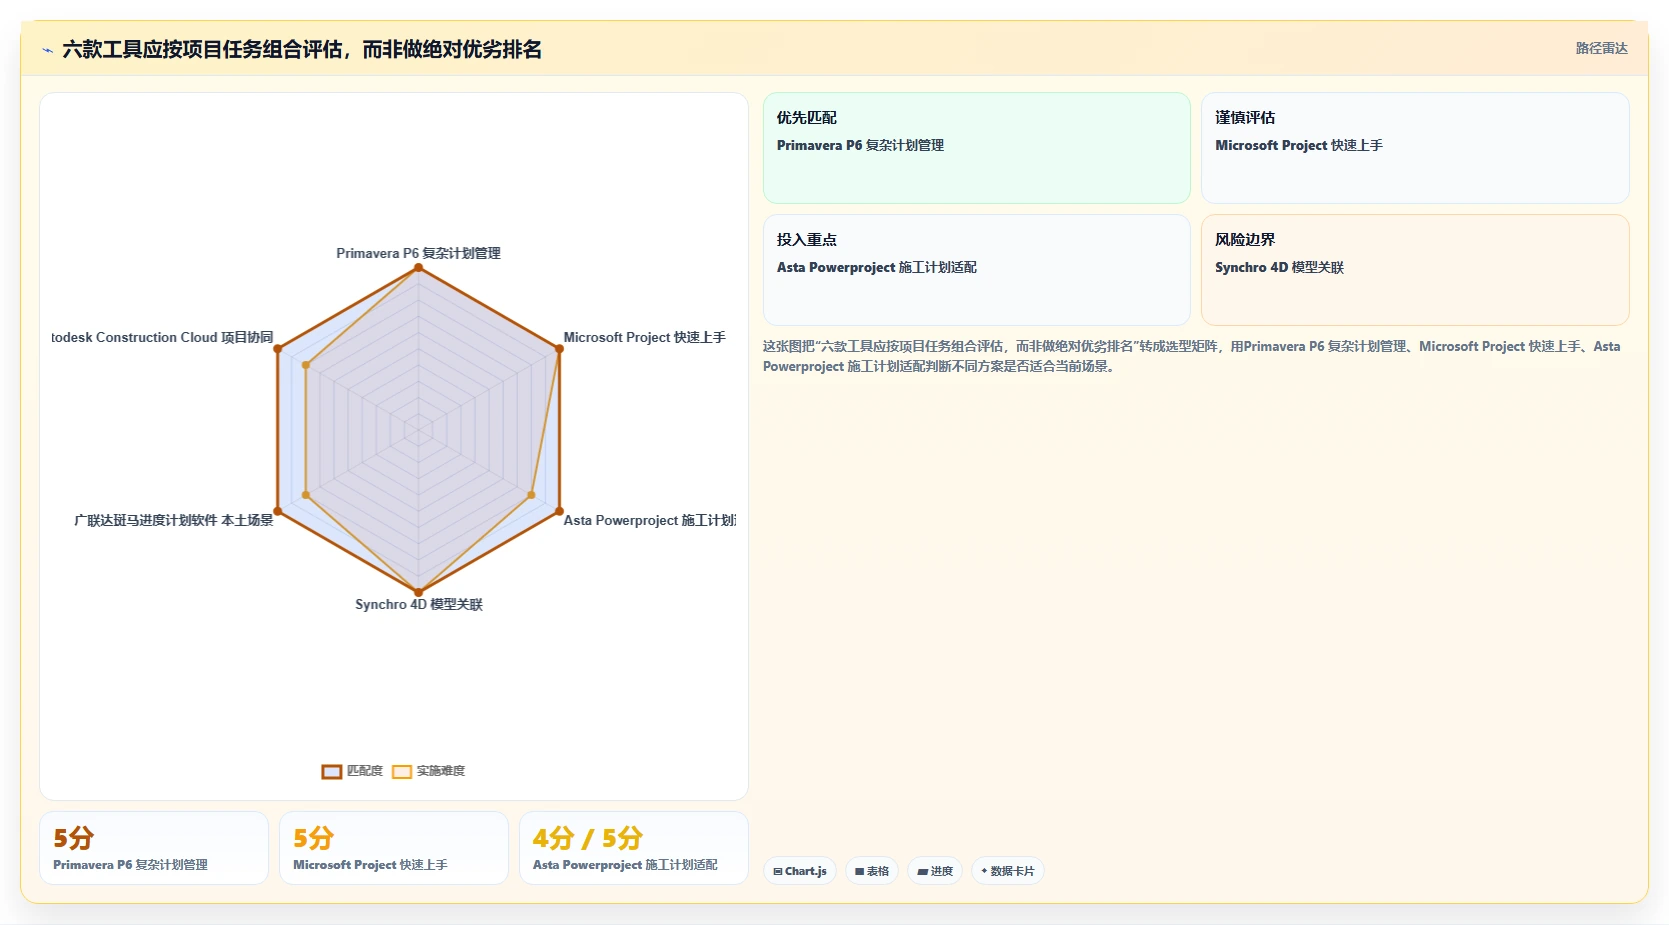1669x925 pixels.
Task: Toggle the 实施难度 legend swatch
Action: [x=402, y=771]
